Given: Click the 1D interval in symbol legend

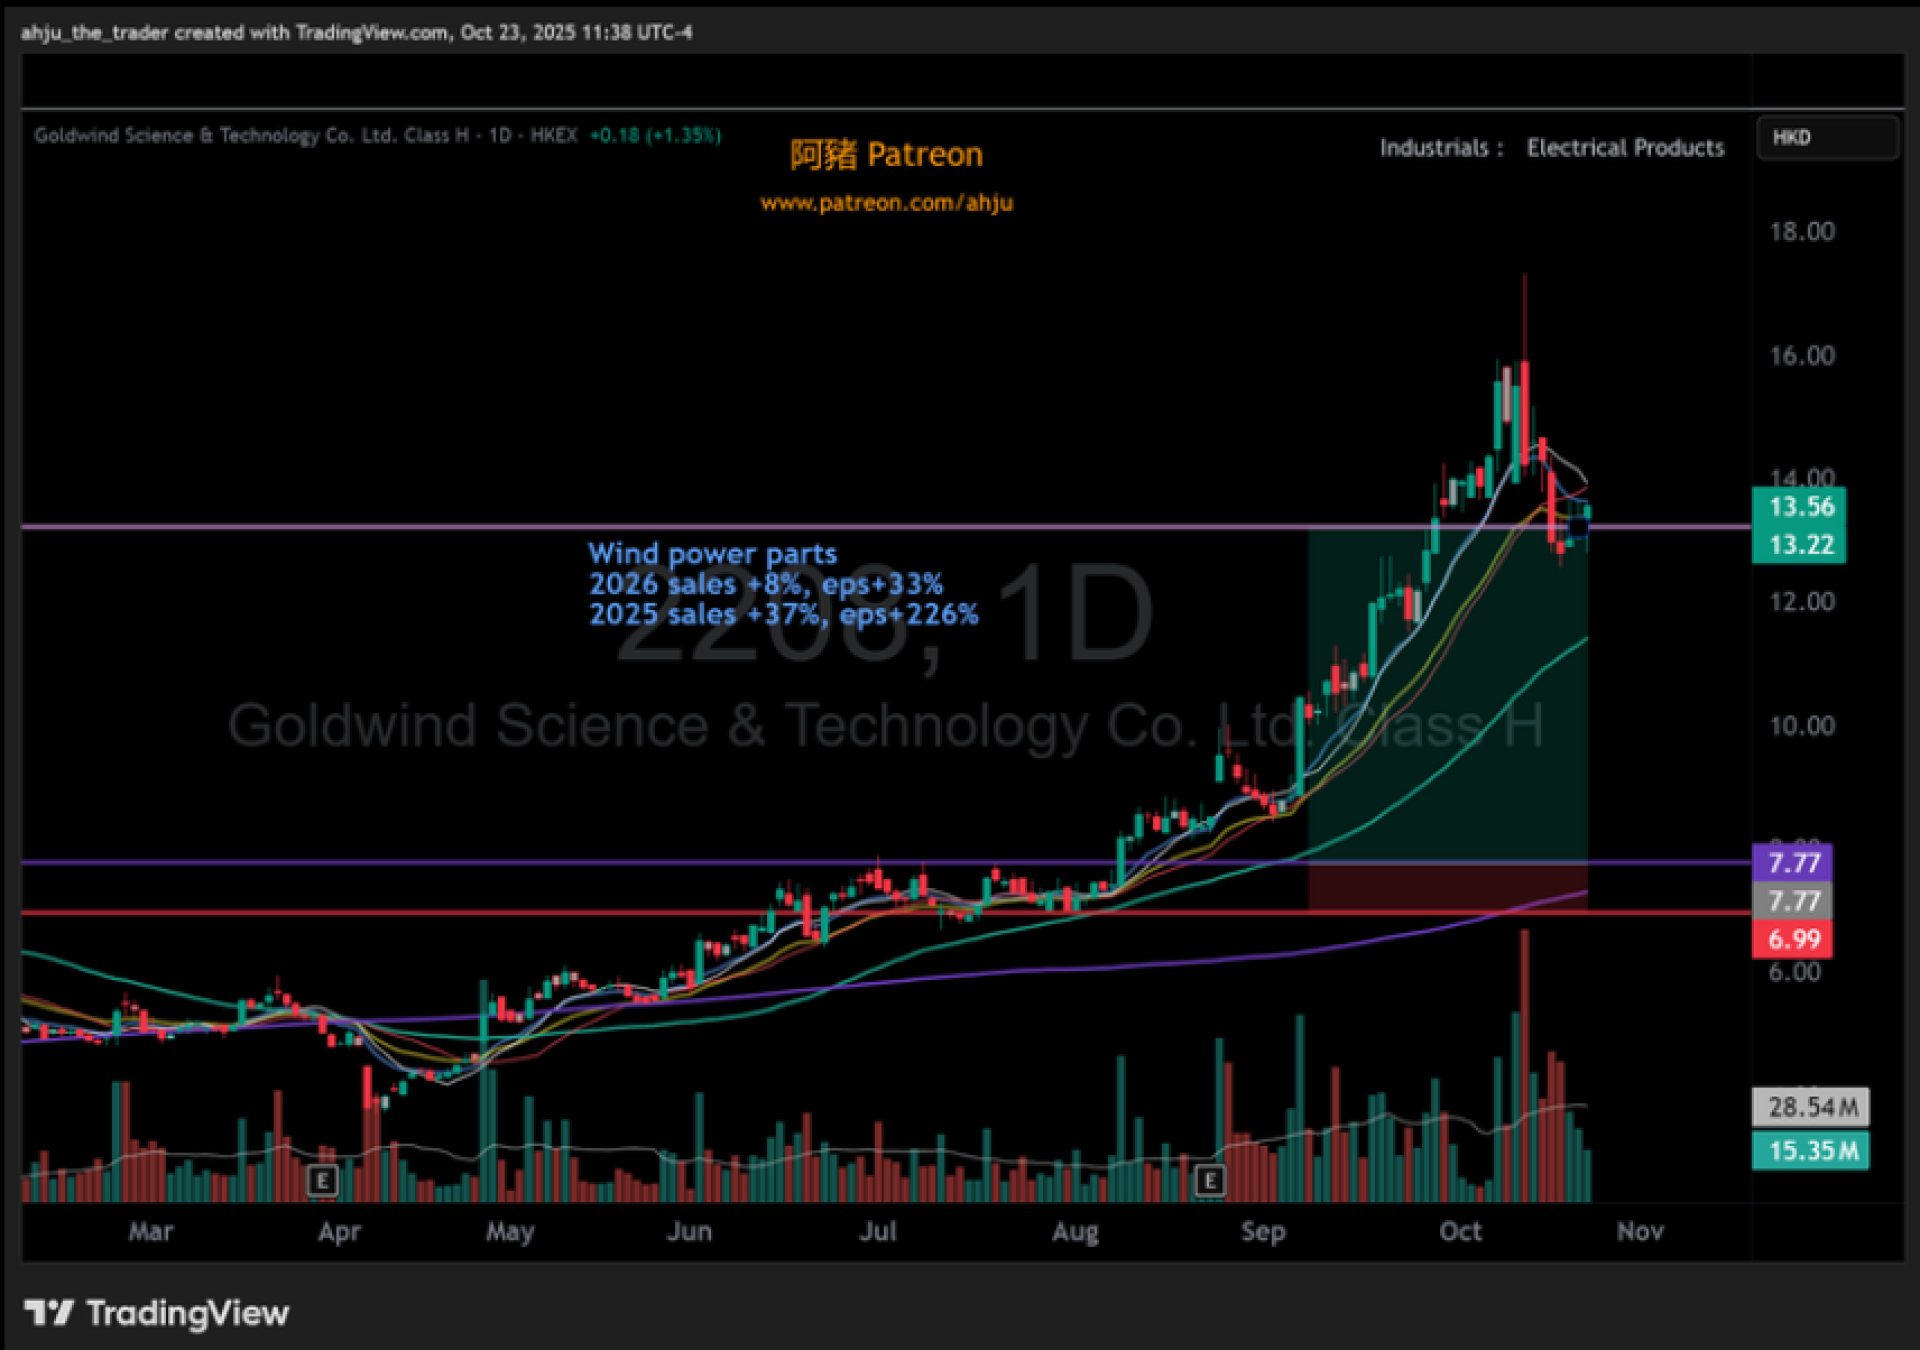Looking at the screenshot, I should pyautogui.click(x=500, y=136).
